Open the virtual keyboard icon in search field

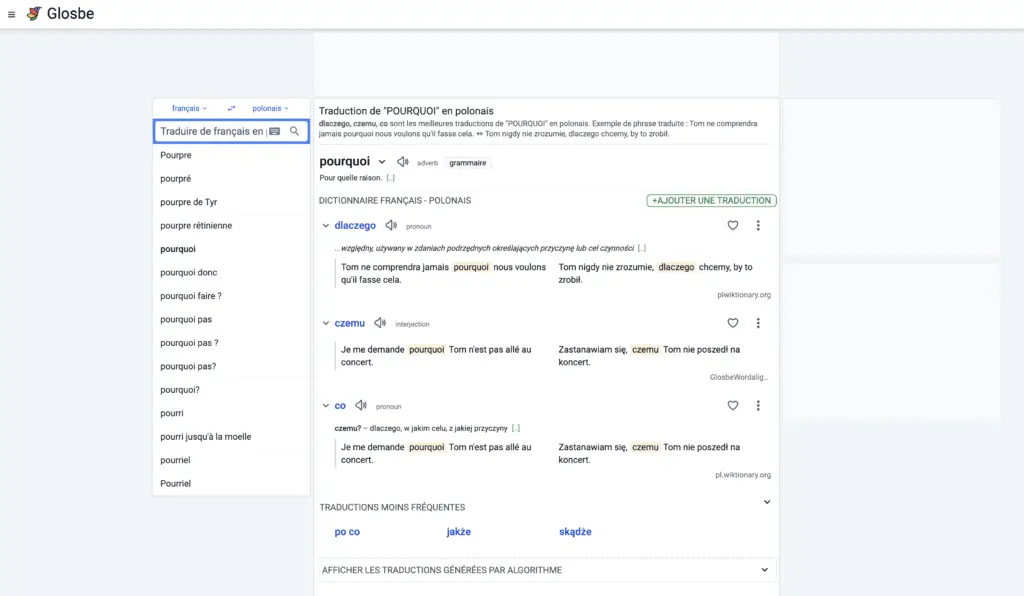(x=275, y=131)
